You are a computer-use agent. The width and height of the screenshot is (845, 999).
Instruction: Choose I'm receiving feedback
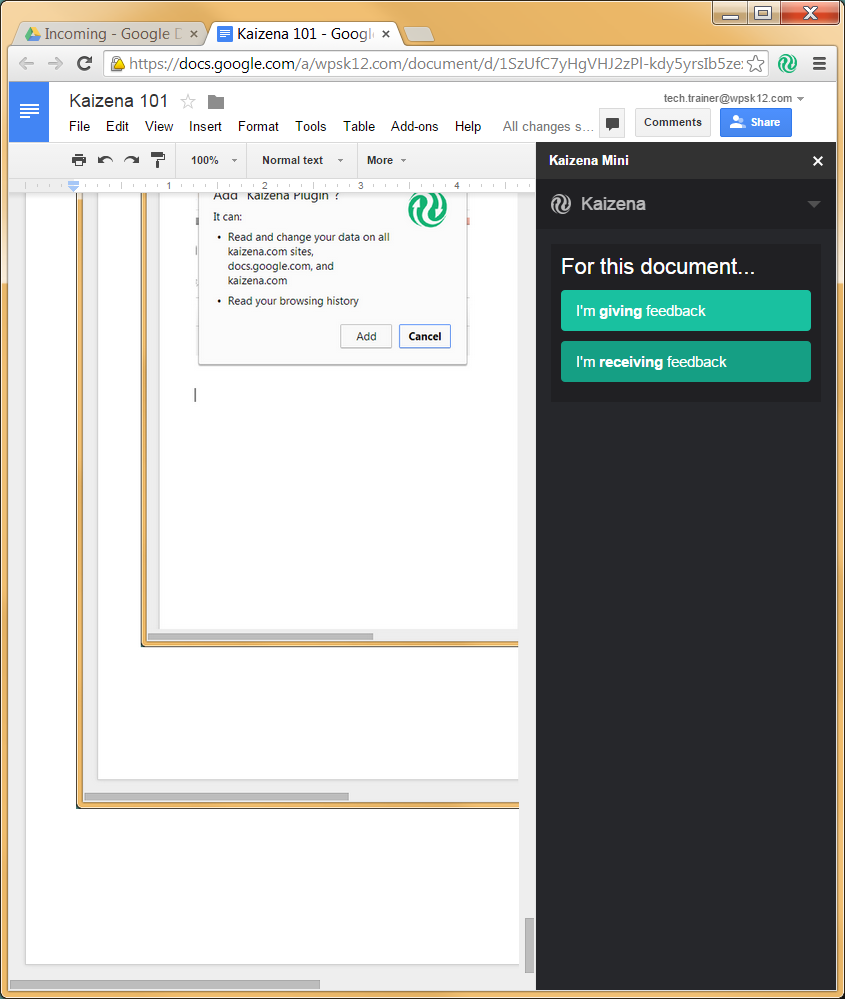(x=686, y=361)
